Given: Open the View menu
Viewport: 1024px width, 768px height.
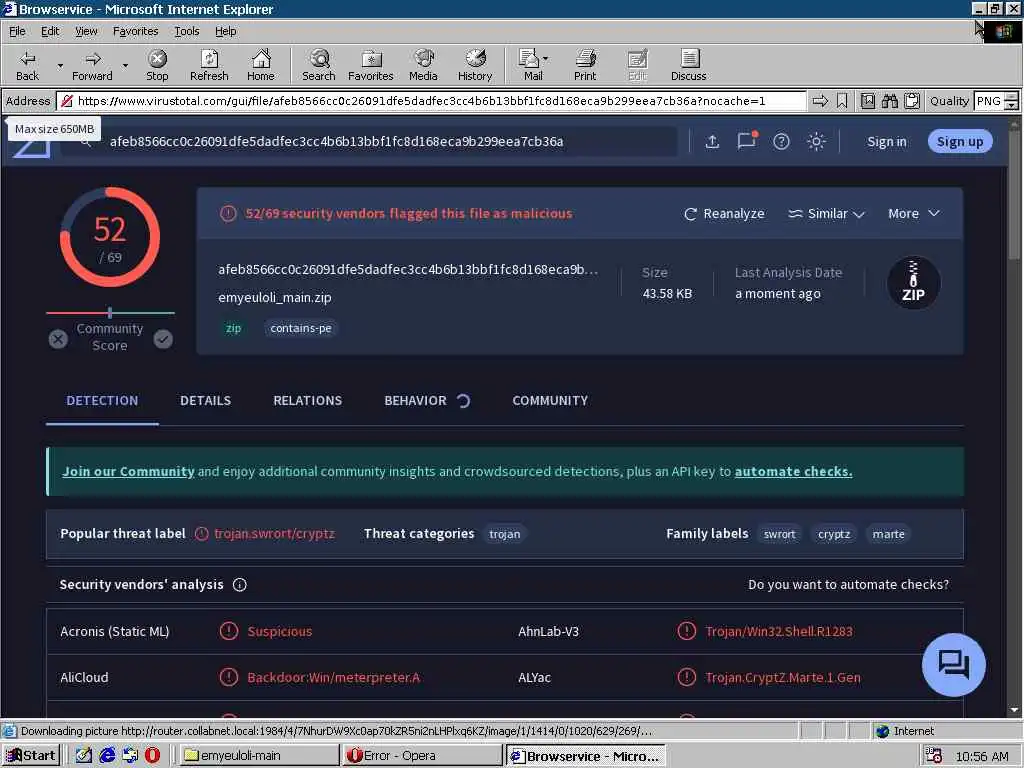Looking at the screenshot, I should pyautogui.click(x=86, y=31).
